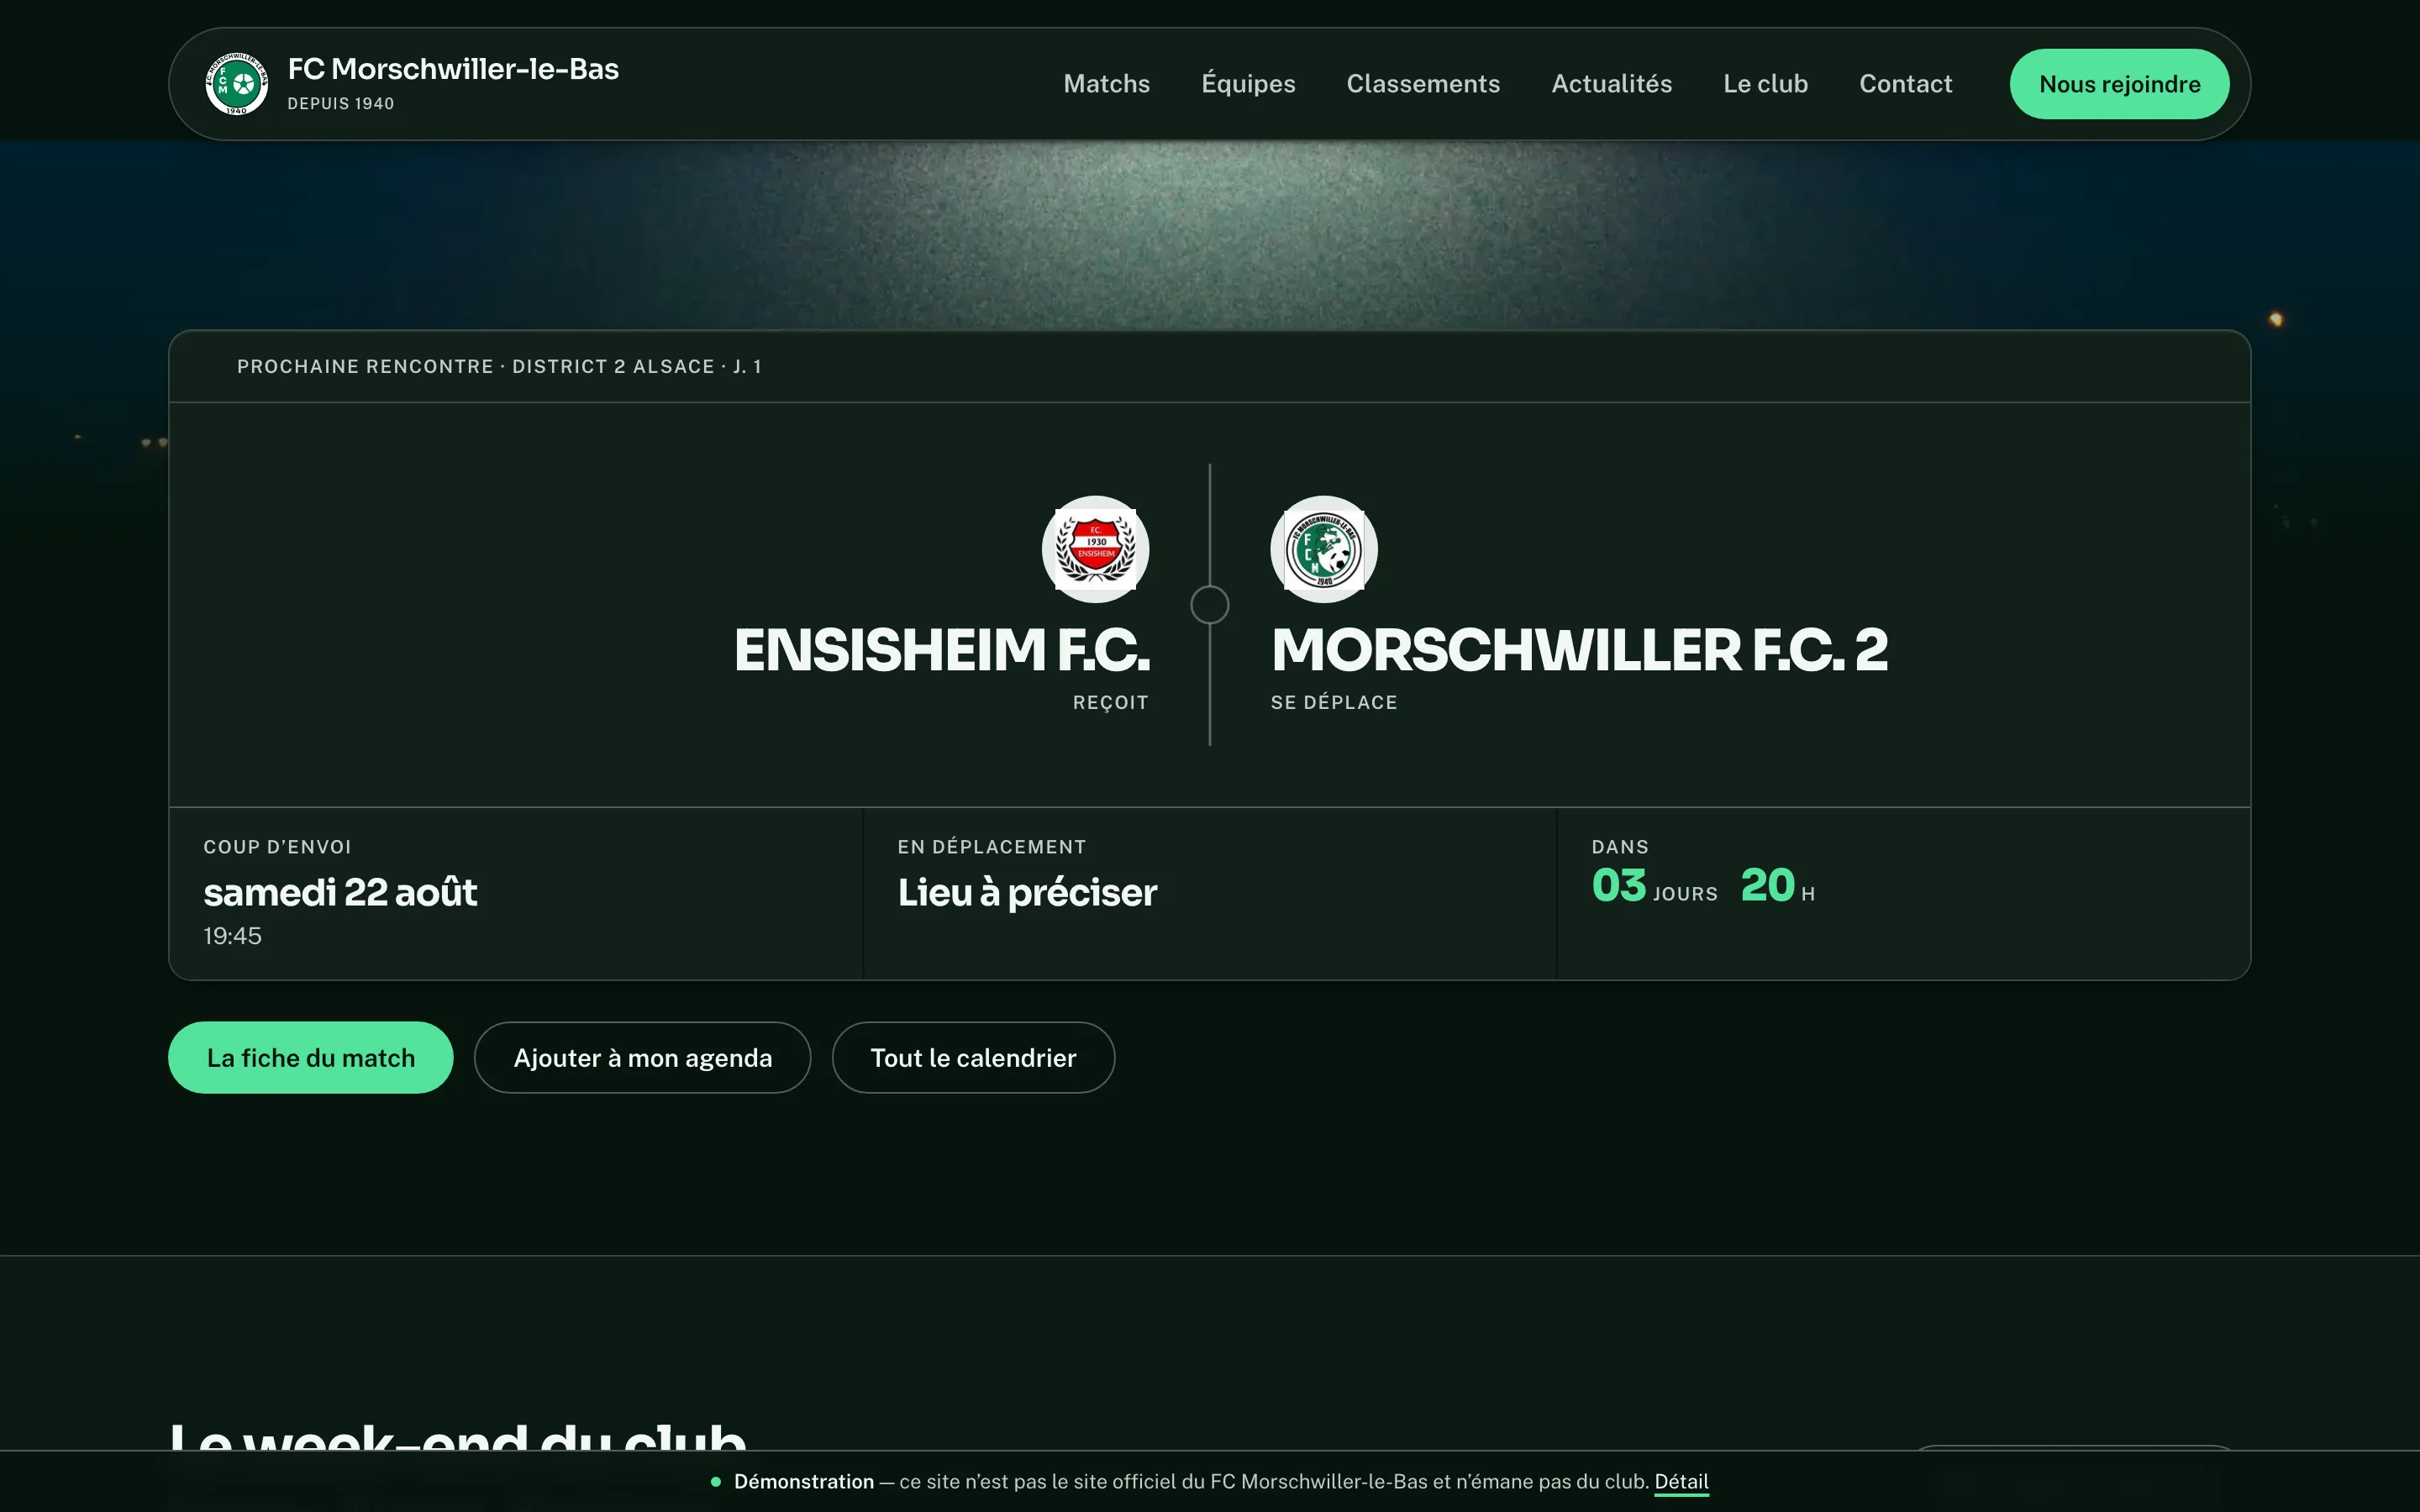Open the Matchs menu item
This screenshot has width=2420, height=1512.
tap(1107, 84)
